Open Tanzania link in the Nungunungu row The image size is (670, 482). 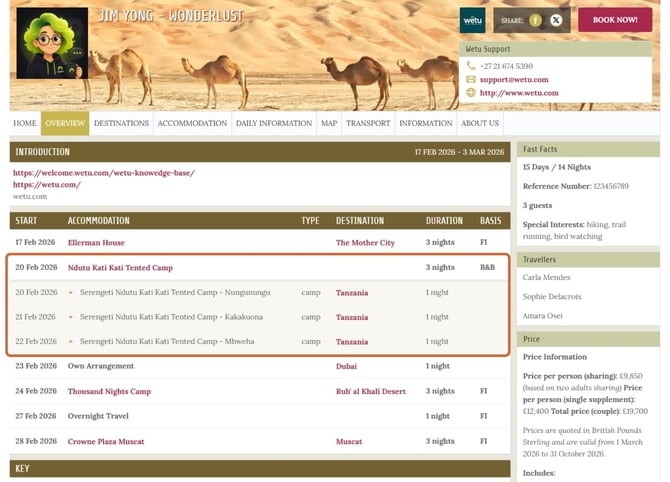click(352, 293)
